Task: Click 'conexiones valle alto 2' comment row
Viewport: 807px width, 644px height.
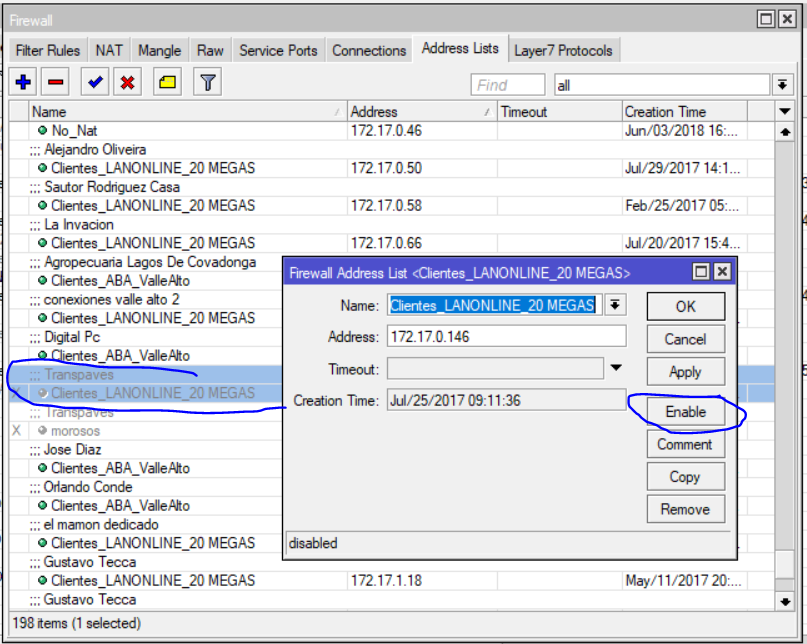Action: 147,300
